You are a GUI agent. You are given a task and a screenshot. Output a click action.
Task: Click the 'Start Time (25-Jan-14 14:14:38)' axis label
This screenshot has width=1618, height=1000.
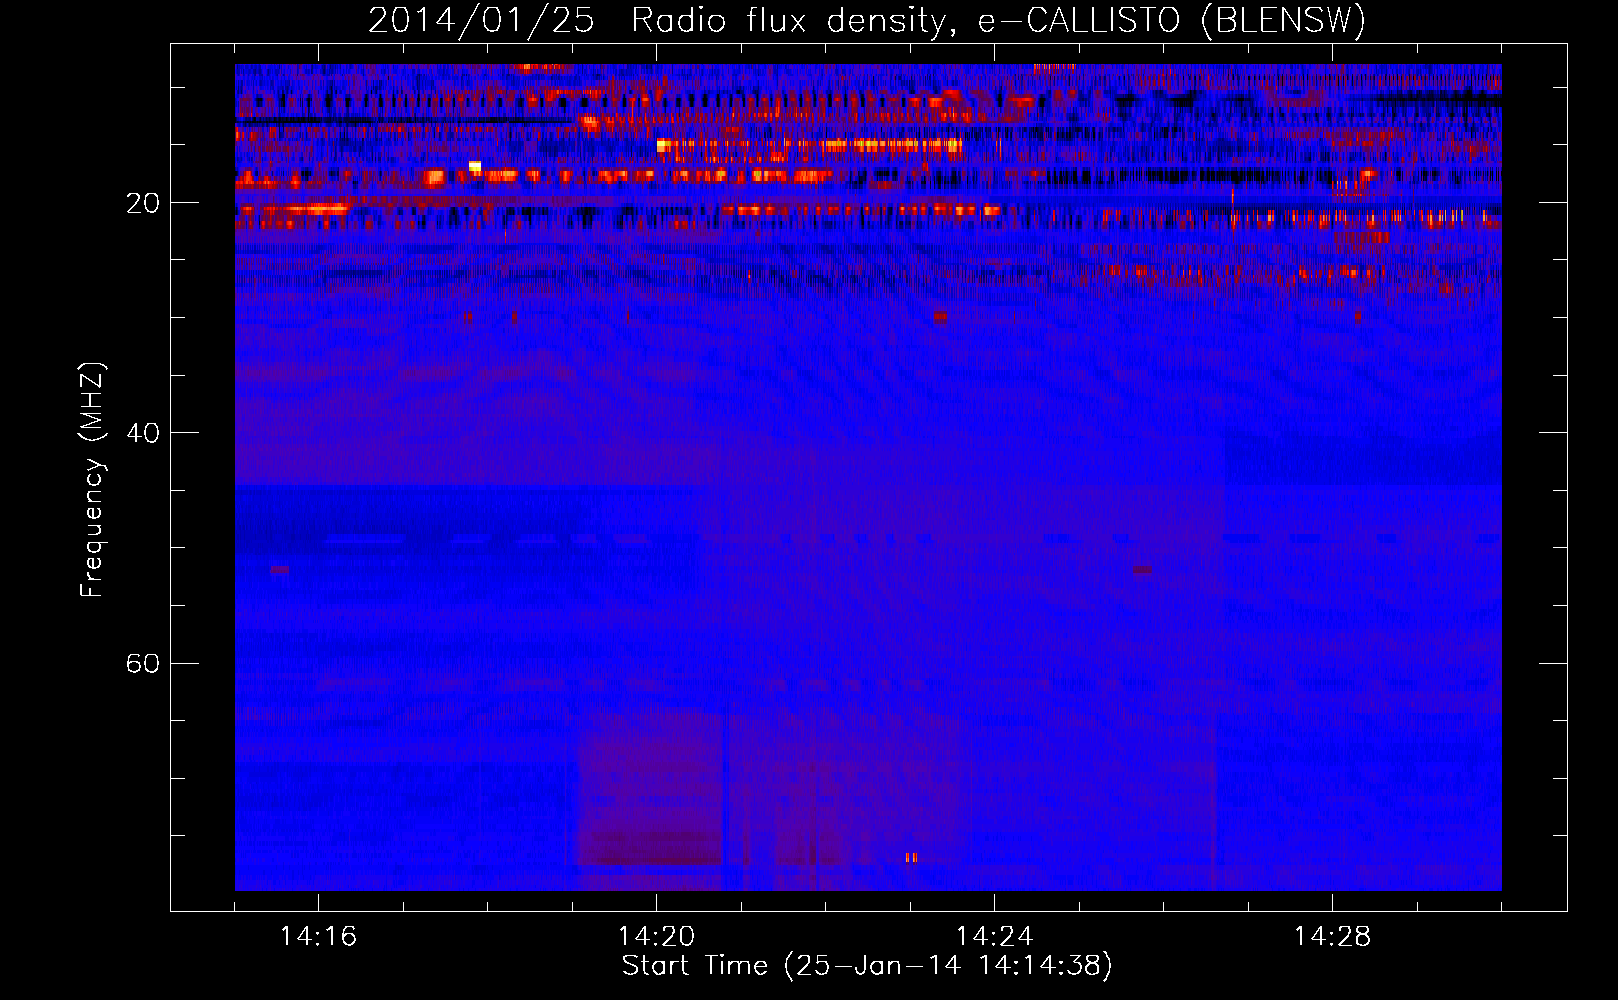[867, 966]
